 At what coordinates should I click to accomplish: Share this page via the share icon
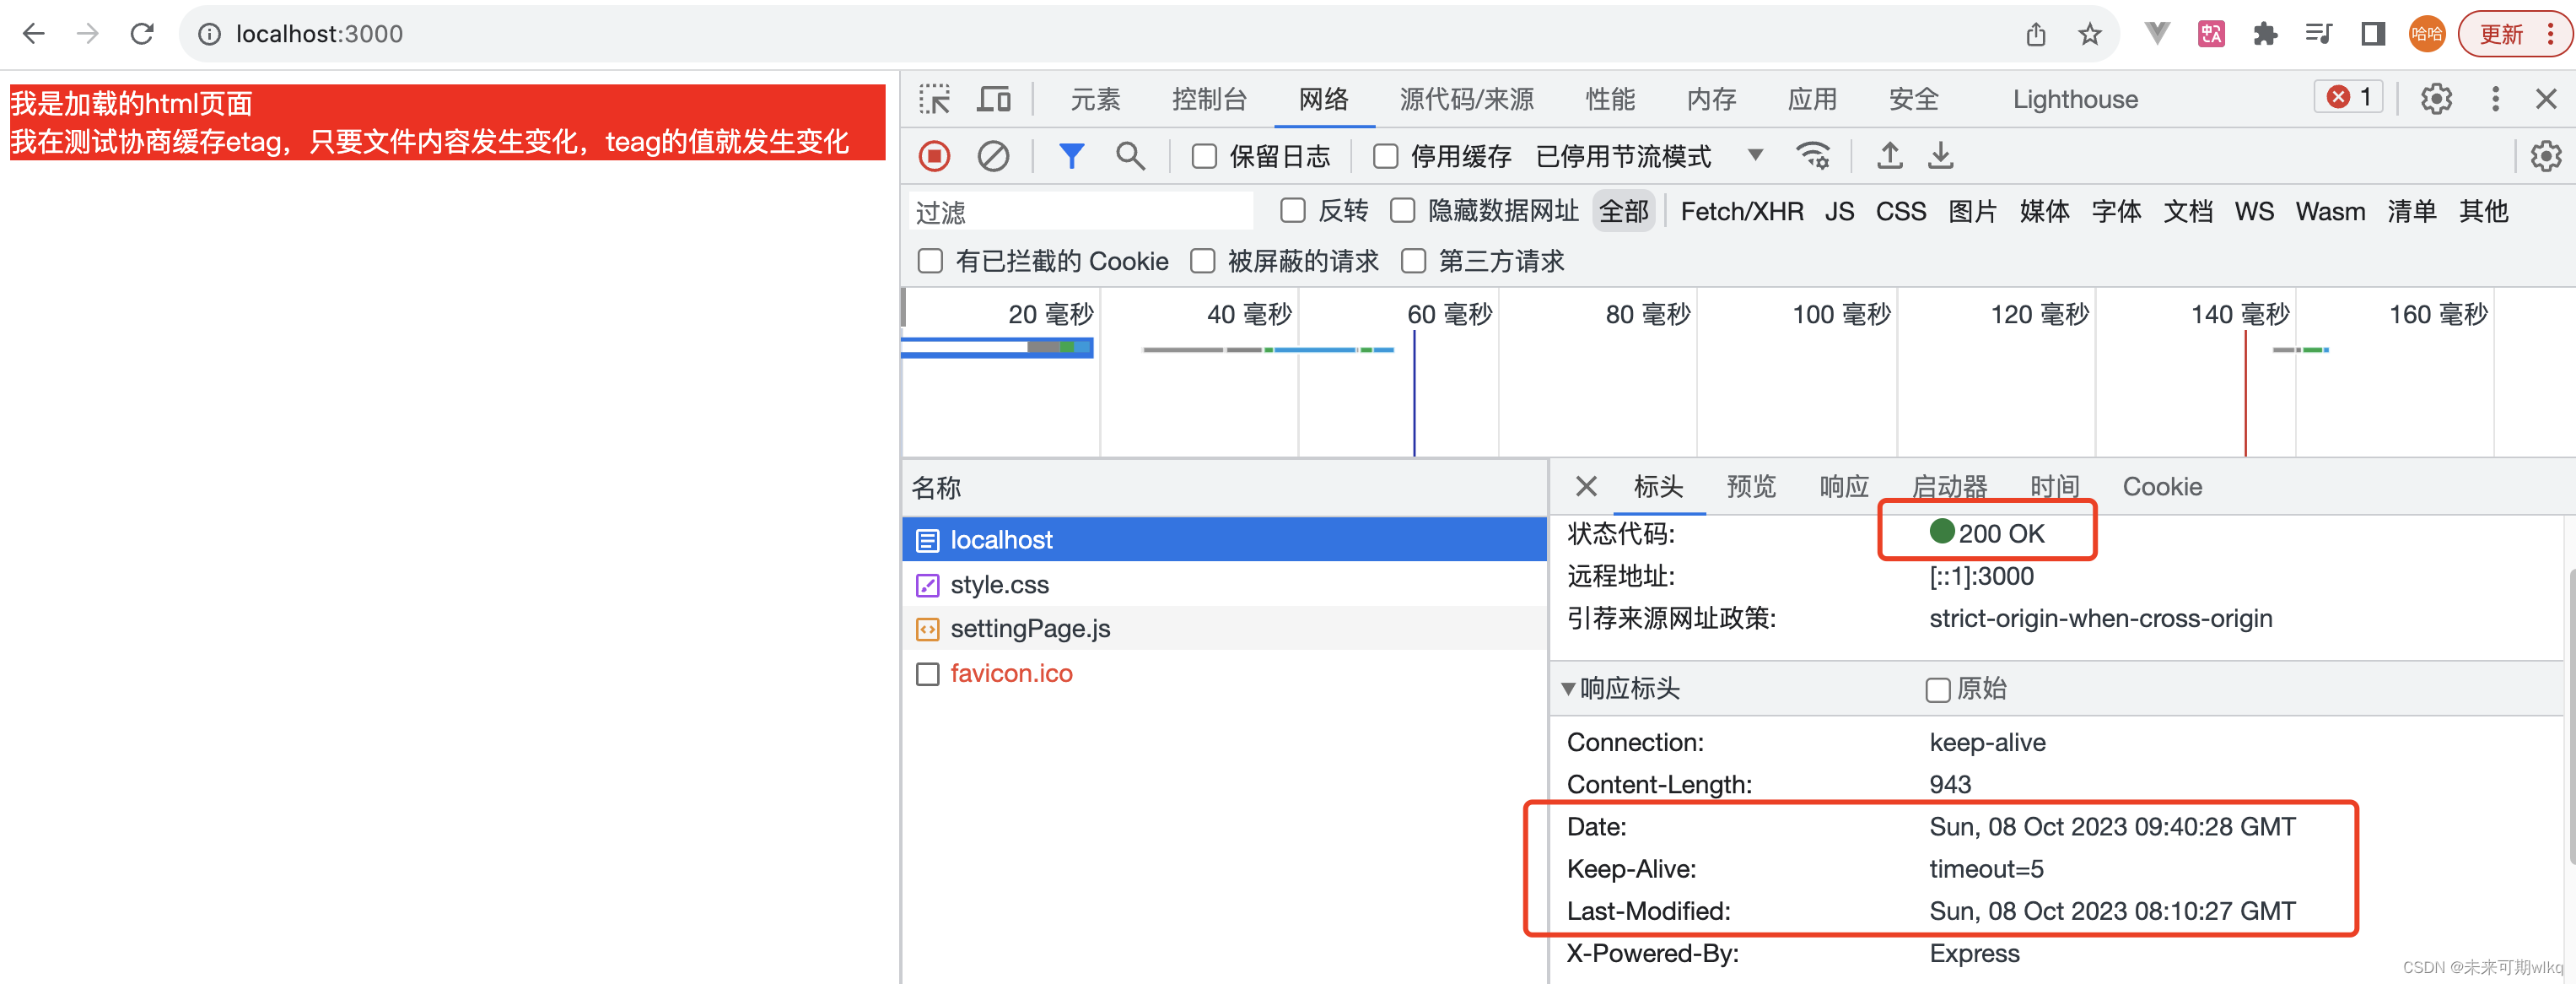click(x=2036, y=34)
